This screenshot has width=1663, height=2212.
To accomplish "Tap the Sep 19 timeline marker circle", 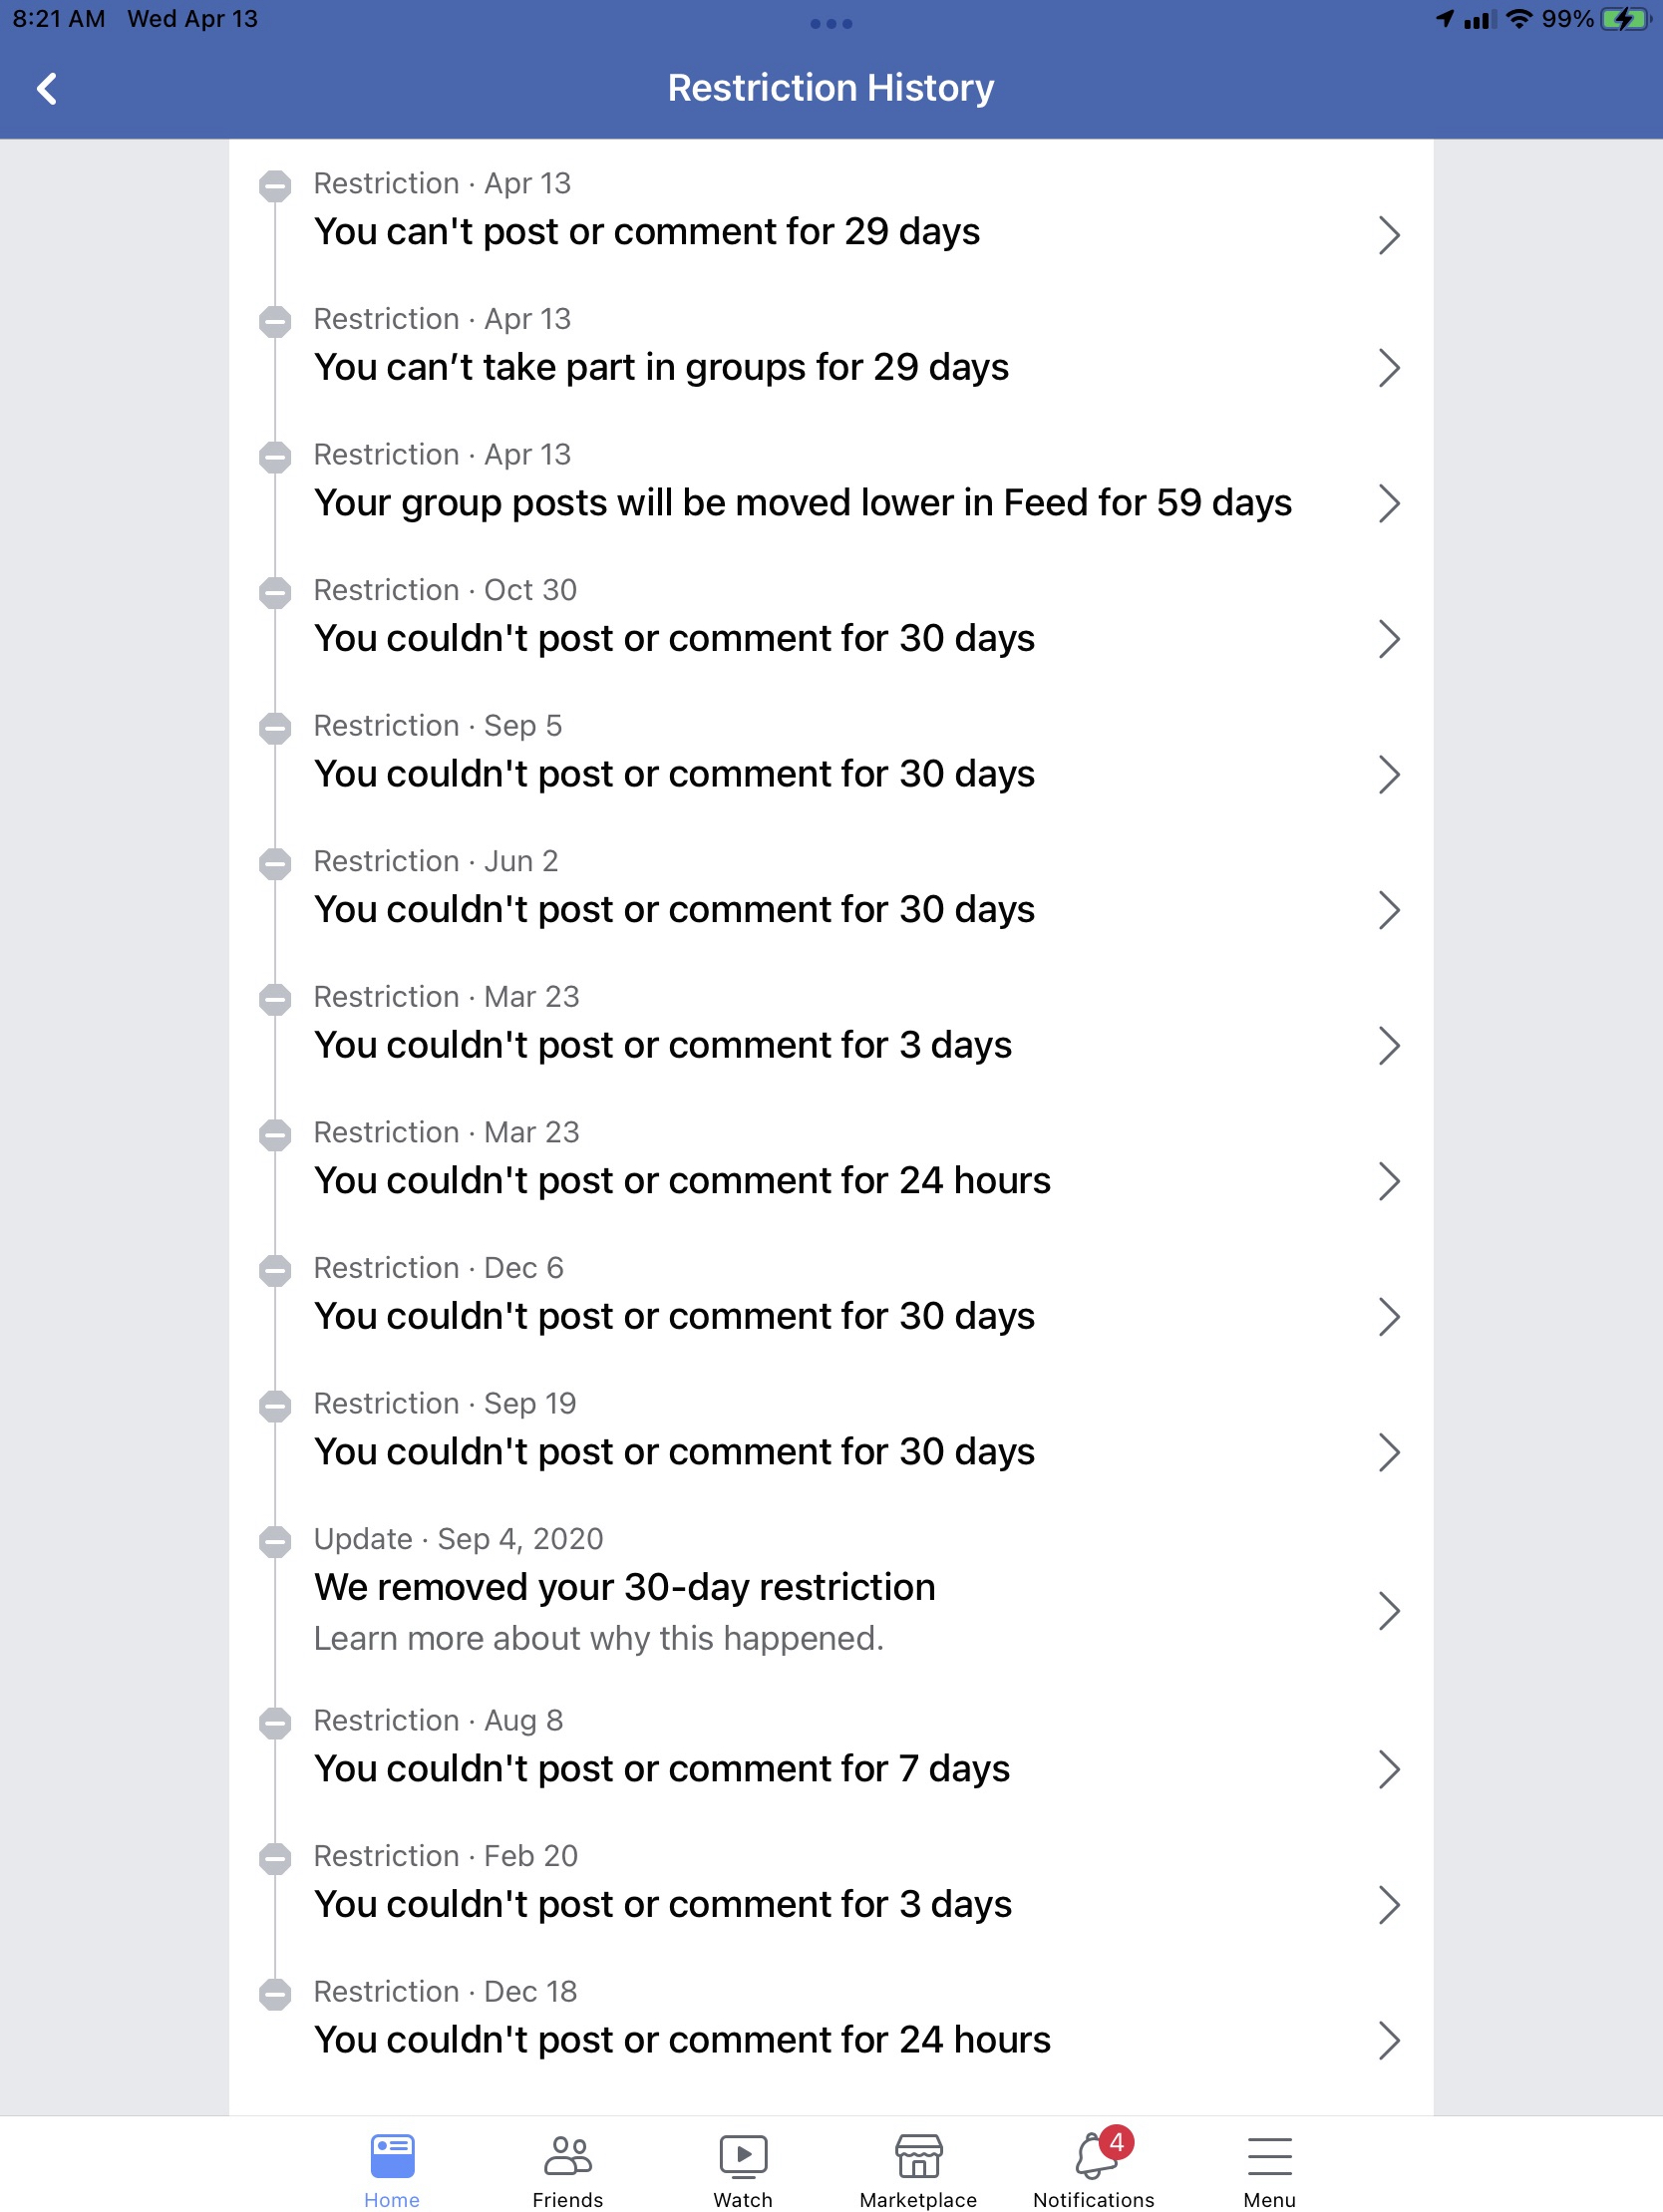I will [275, 1406].
